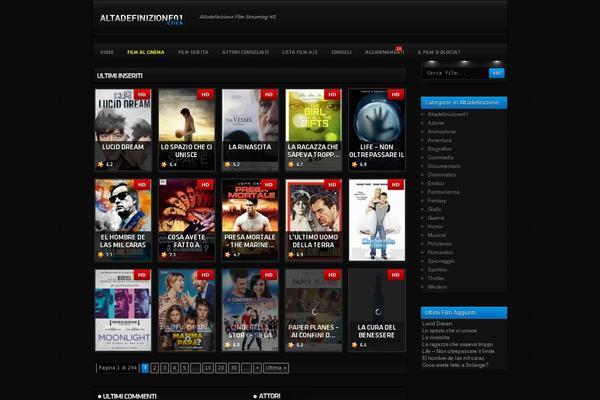The height and width of the screenshot is (400, 600).
Task: Select the Western category
Action: click(437, 287)
